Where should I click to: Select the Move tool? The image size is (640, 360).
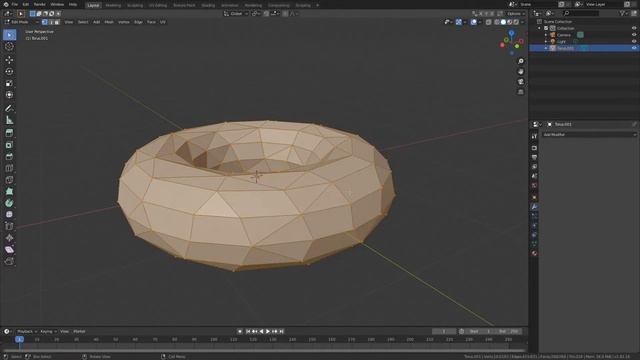tap(9, 60)
